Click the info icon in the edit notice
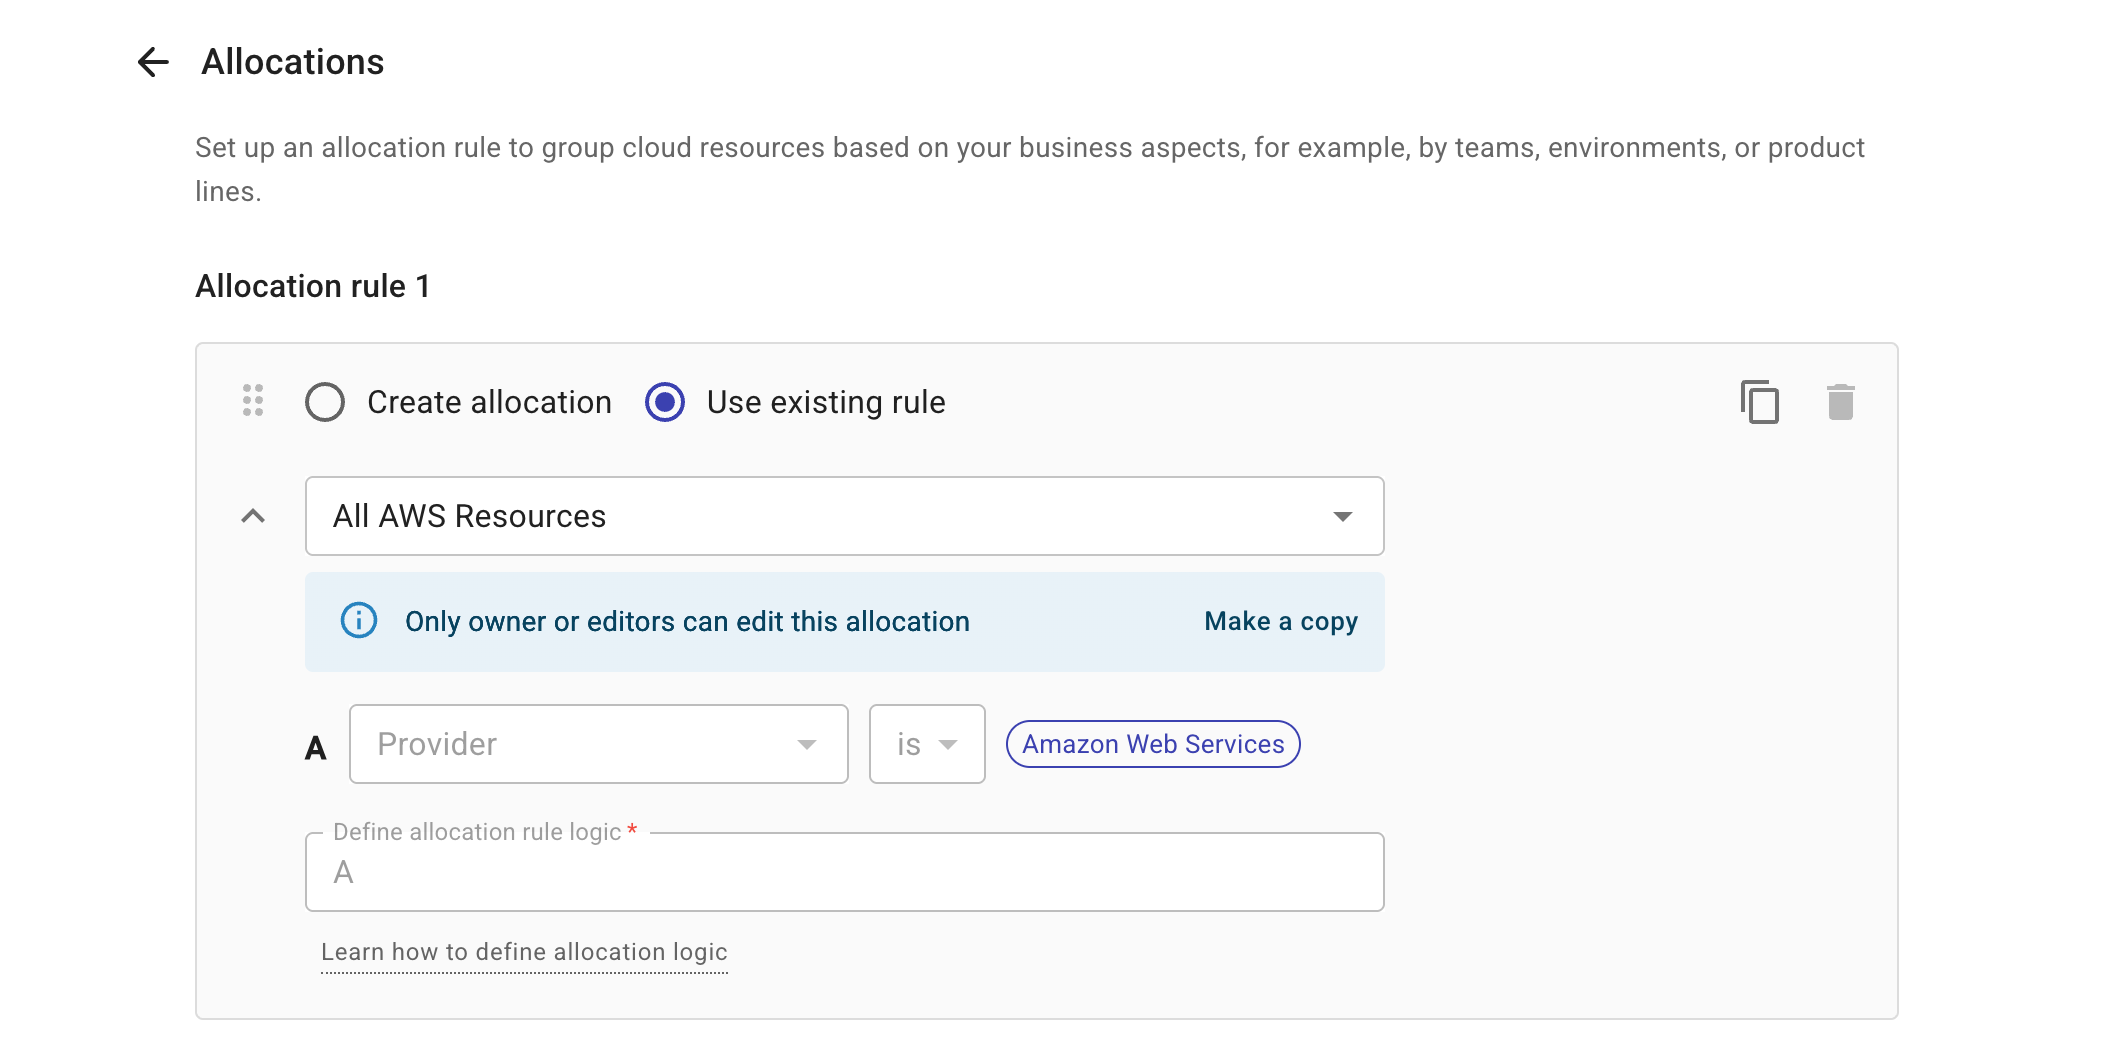The height and width of the screenshot is (1038, 2122). (x=359, y=621)
